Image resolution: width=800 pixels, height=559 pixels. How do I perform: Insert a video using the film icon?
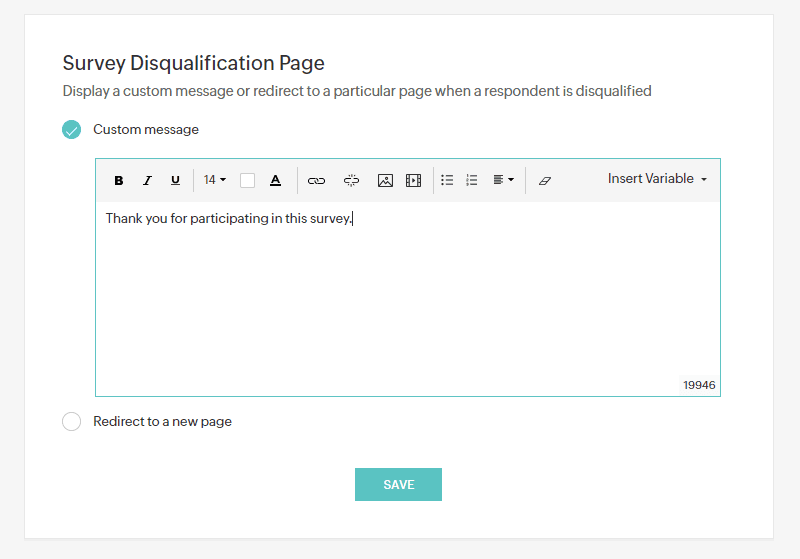click(413, 181)
